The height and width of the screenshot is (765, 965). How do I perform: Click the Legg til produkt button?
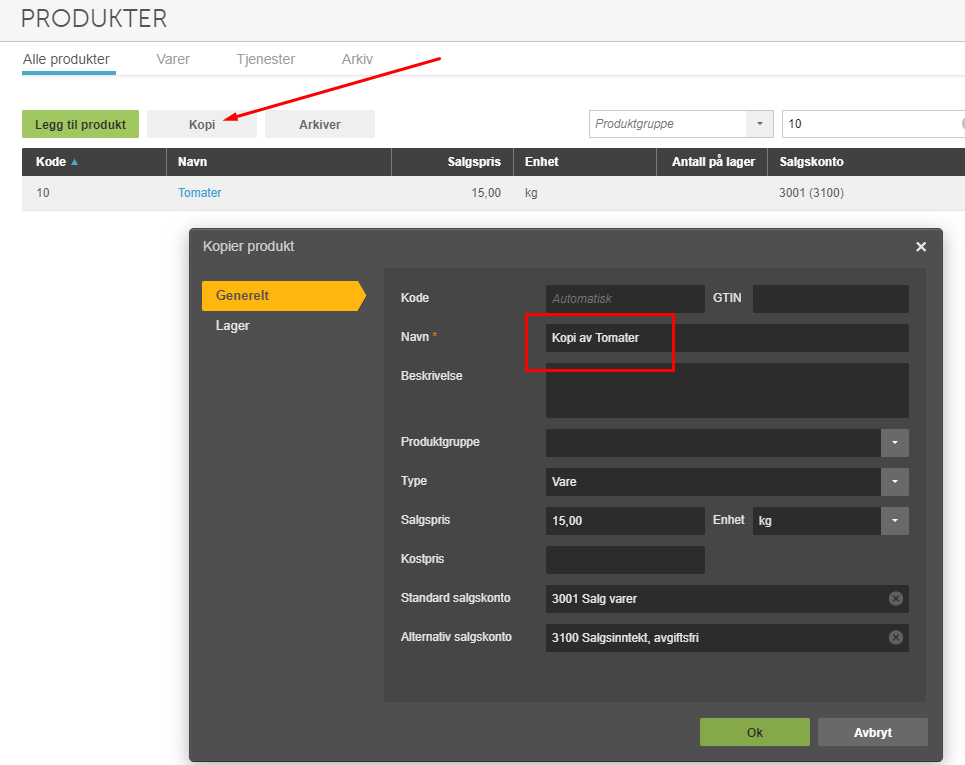pyautogui.click(x=81, y=124)
